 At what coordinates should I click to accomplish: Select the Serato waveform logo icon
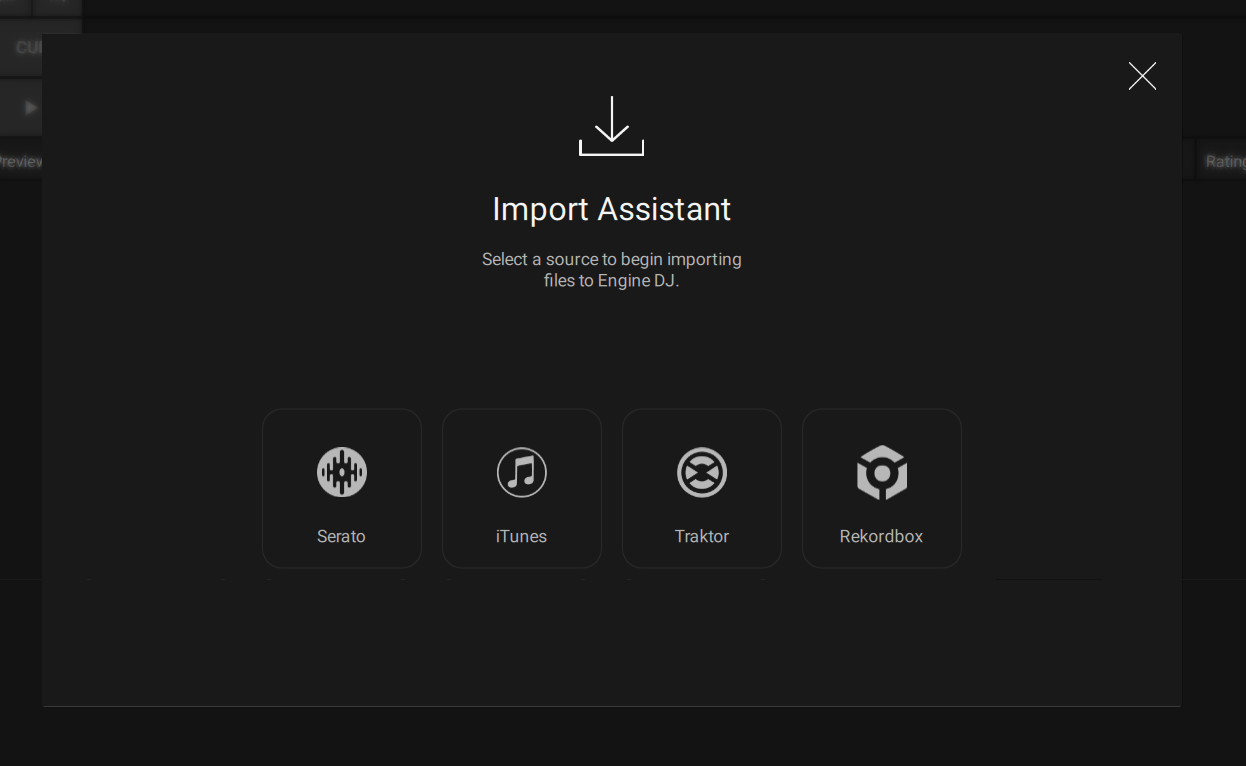(x=342, y=472)
